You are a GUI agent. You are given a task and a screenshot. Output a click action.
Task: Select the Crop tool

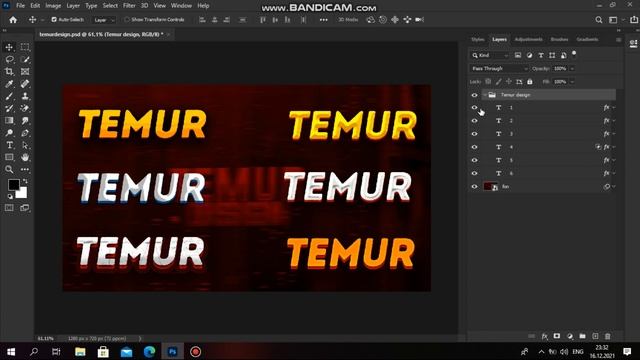click(9, 72)
